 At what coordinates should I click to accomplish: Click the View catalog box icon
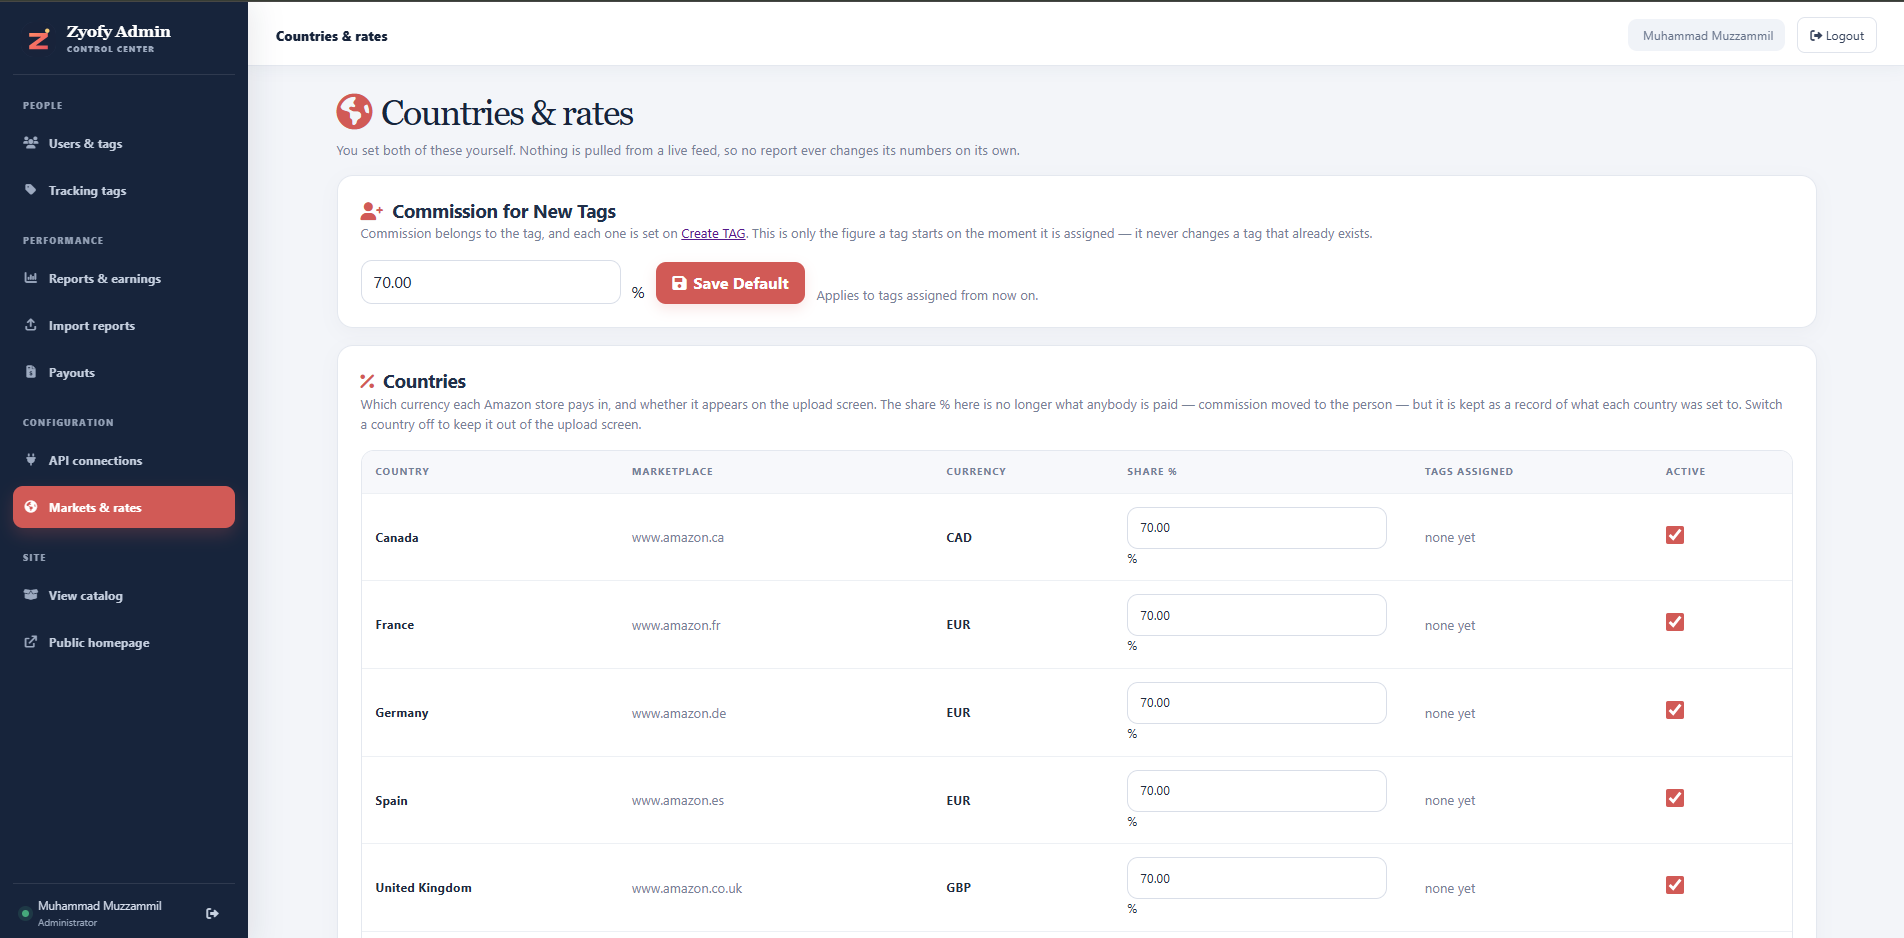31,595
